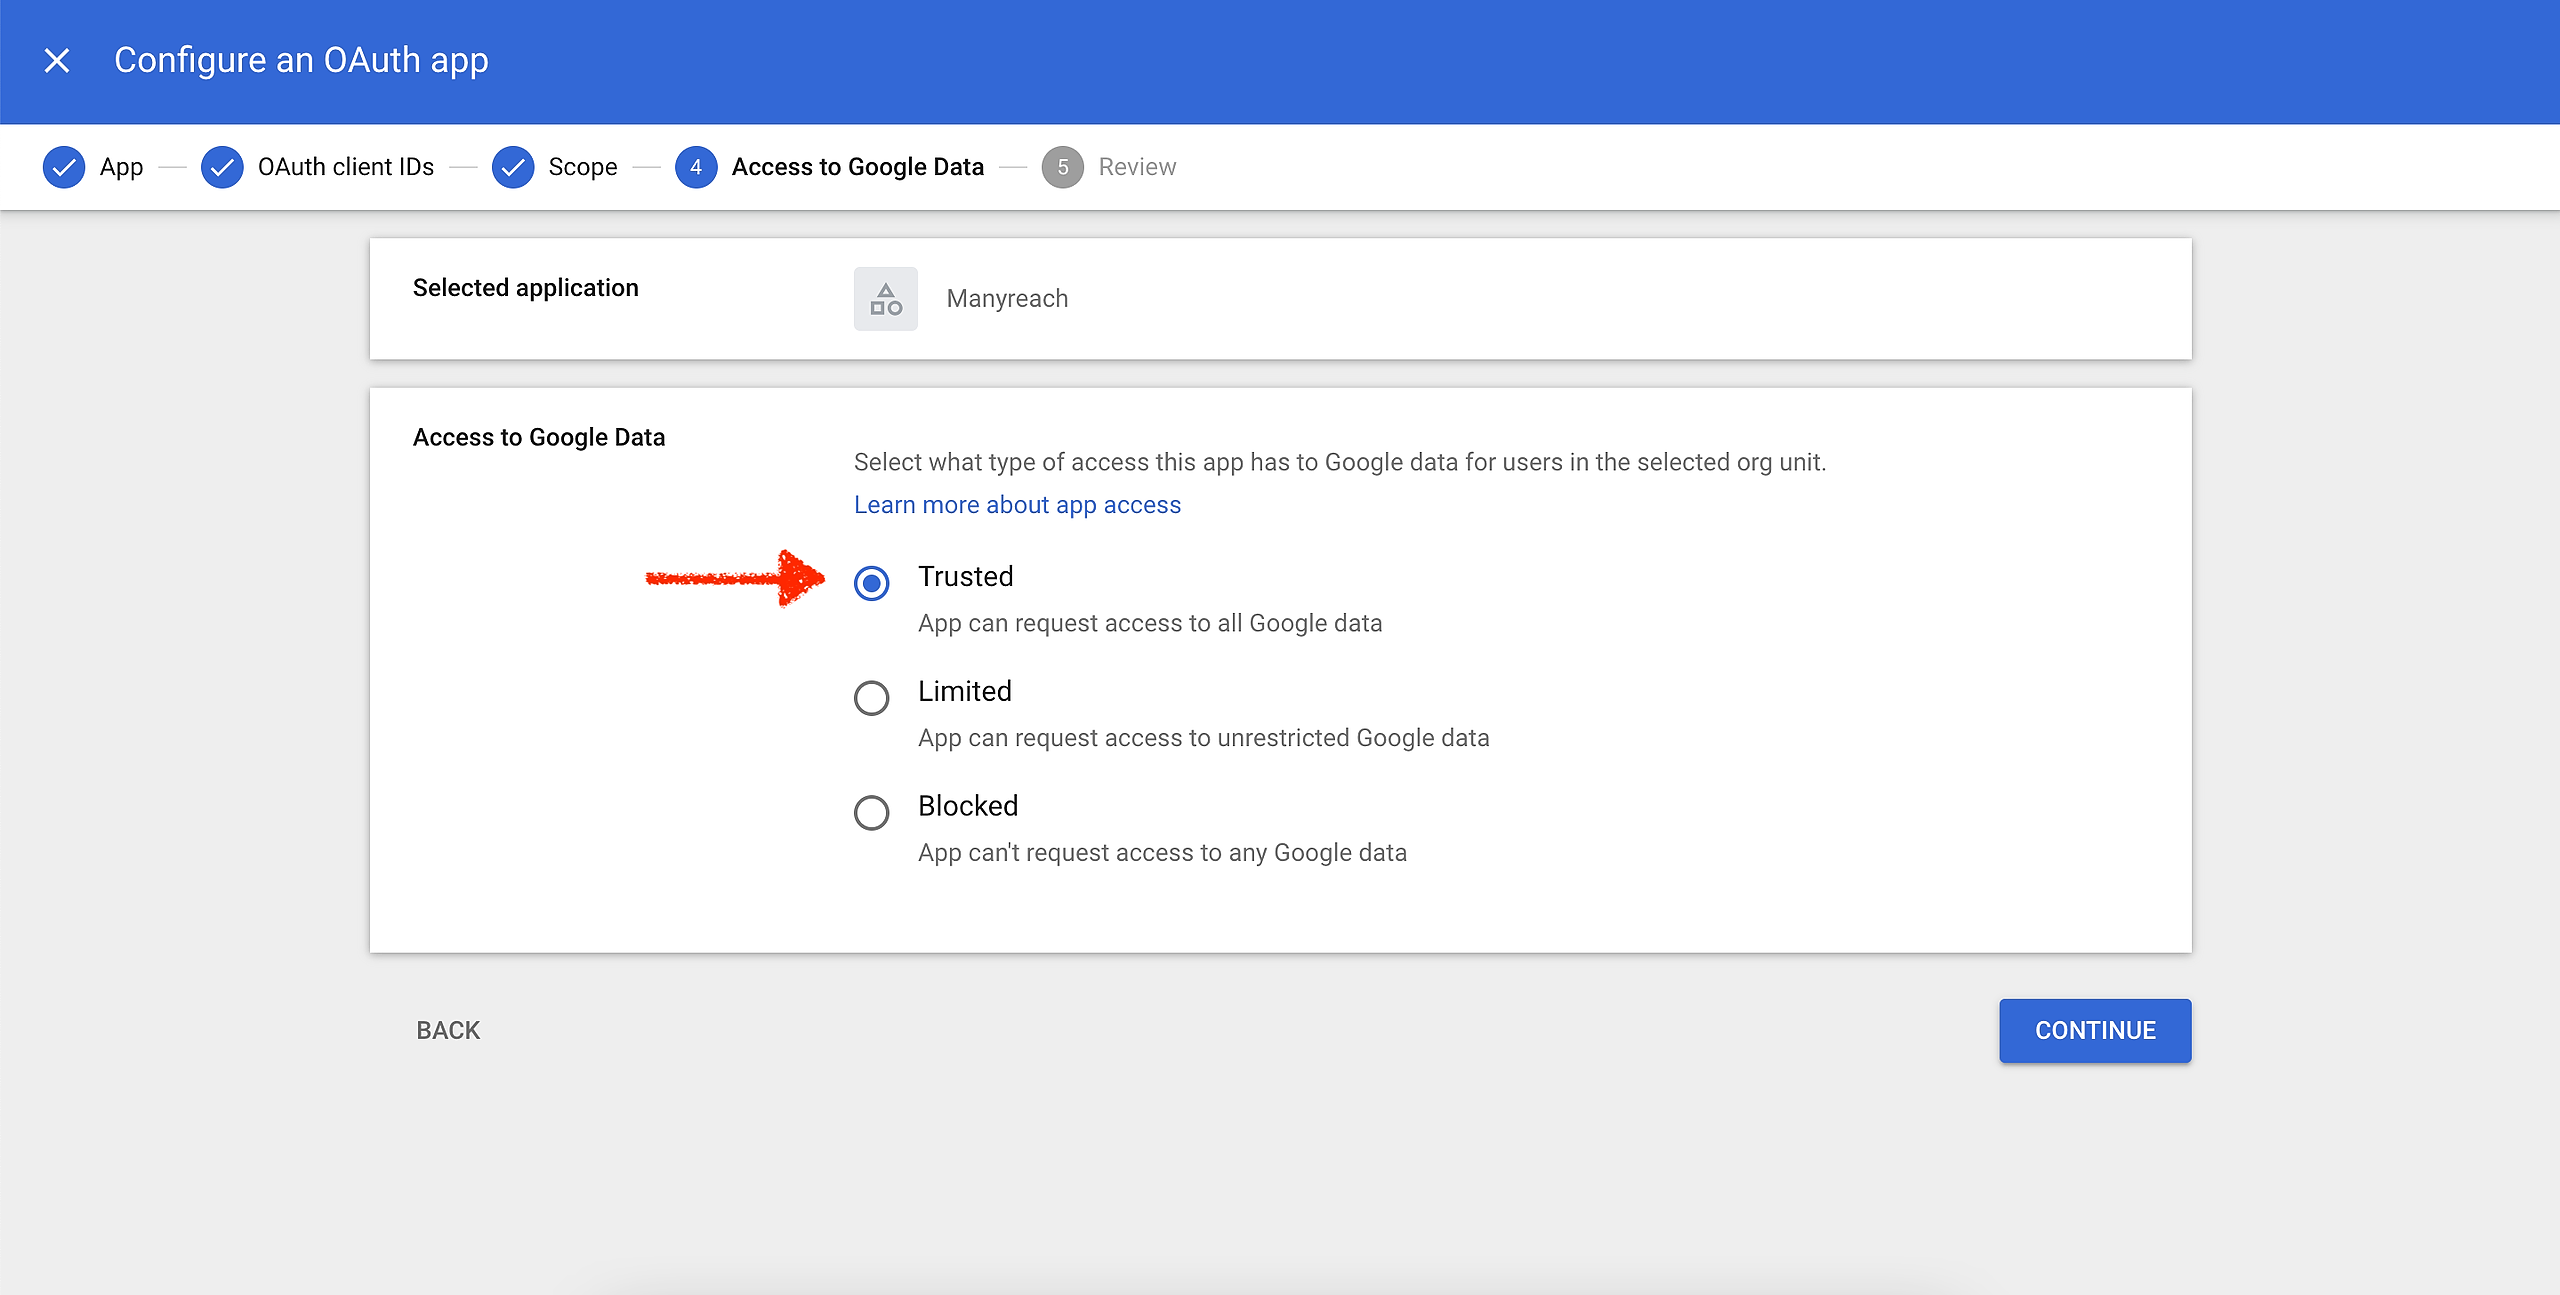Click the Access to Google Data section heading
The height and width of the screenshot is (1295, 2560).
point(539,438)
